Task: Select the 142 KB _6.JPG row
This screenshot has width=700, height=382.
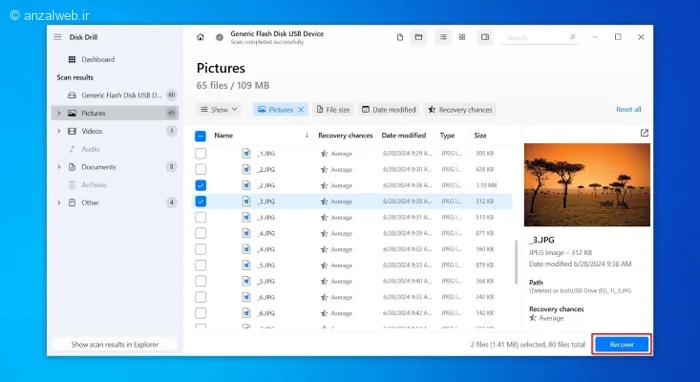Action: coord(353,313)
